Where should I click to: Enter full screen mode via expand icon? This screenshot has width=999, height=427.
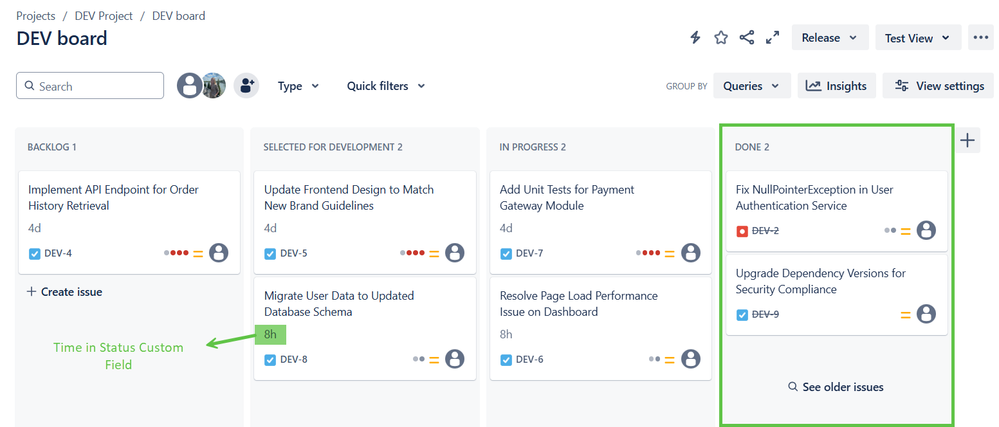[772, 38]
